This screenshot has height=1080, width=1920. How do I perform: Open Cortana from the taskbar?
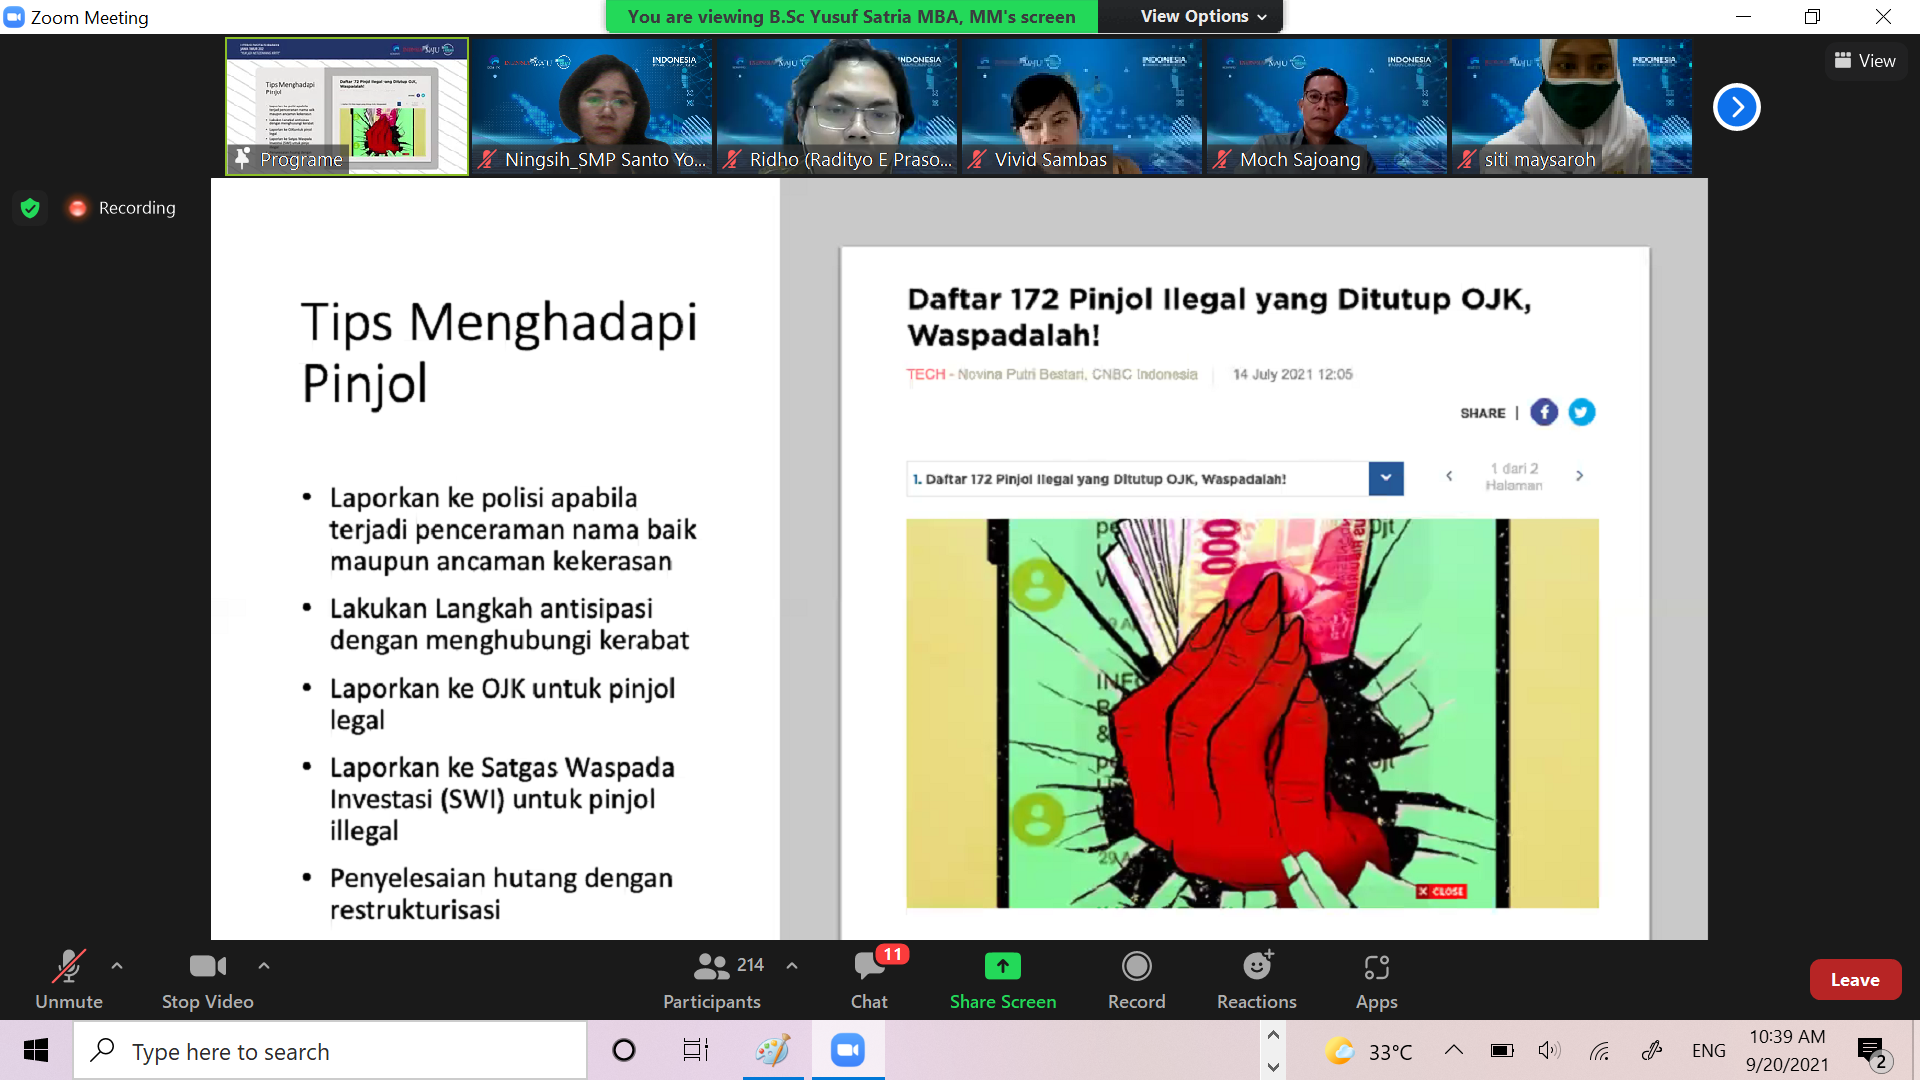point(624,1050)
